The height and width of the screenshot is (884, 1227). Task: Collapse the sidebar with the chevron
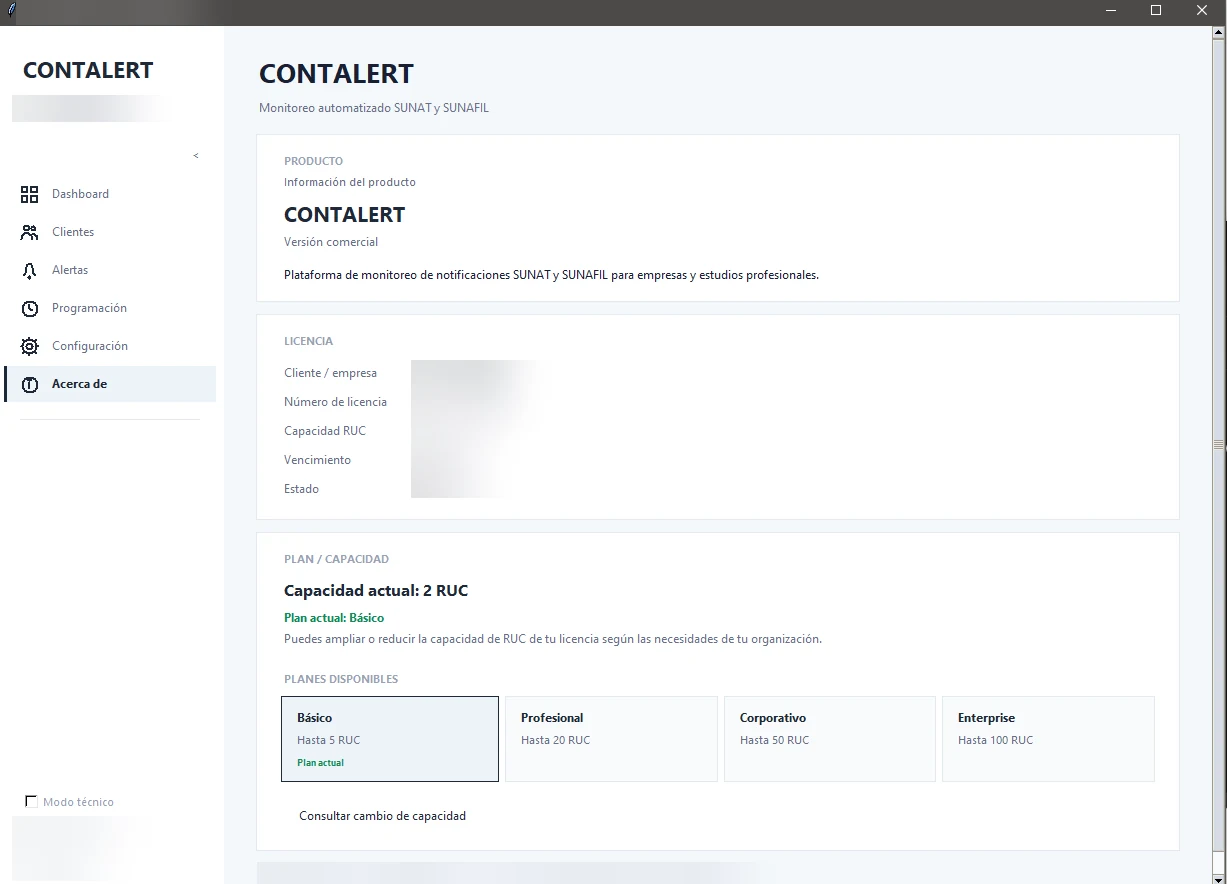[x=196, y=156]
